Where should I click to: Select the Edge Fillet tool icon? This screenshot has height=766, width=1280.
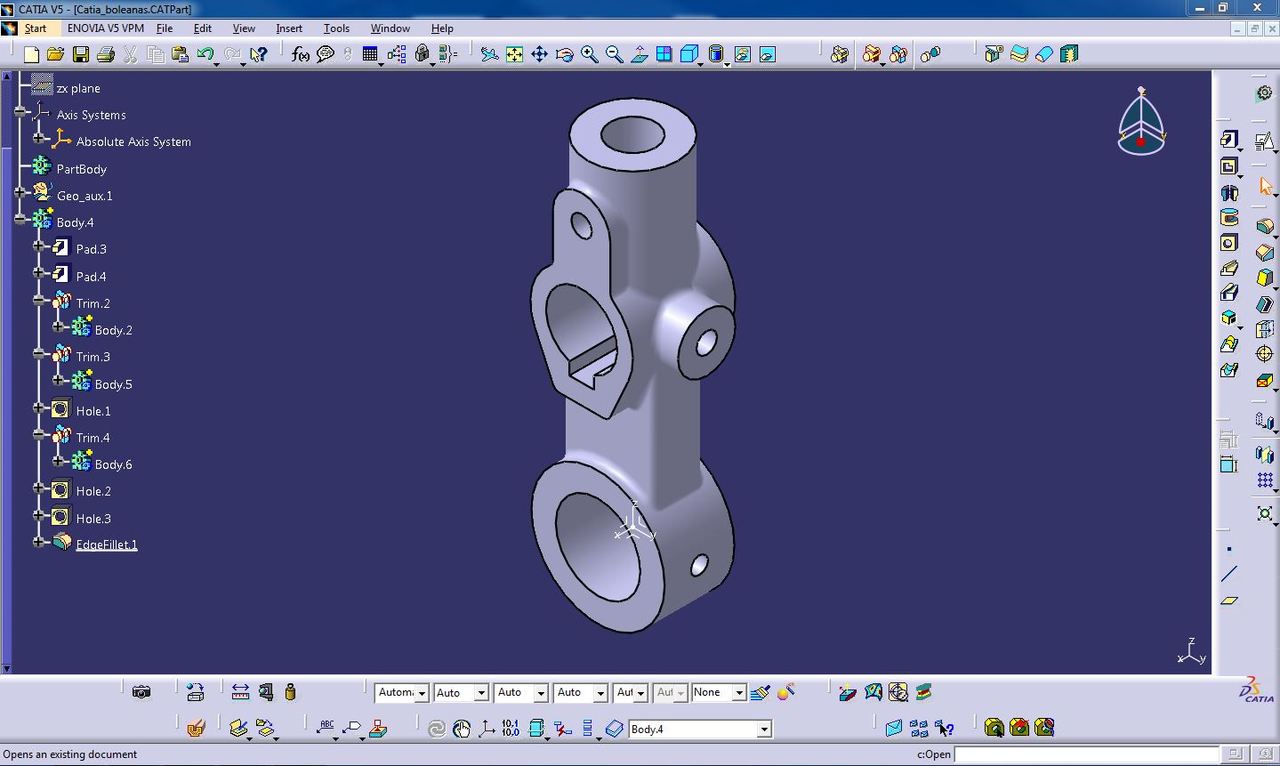(x=1264, y=226)
